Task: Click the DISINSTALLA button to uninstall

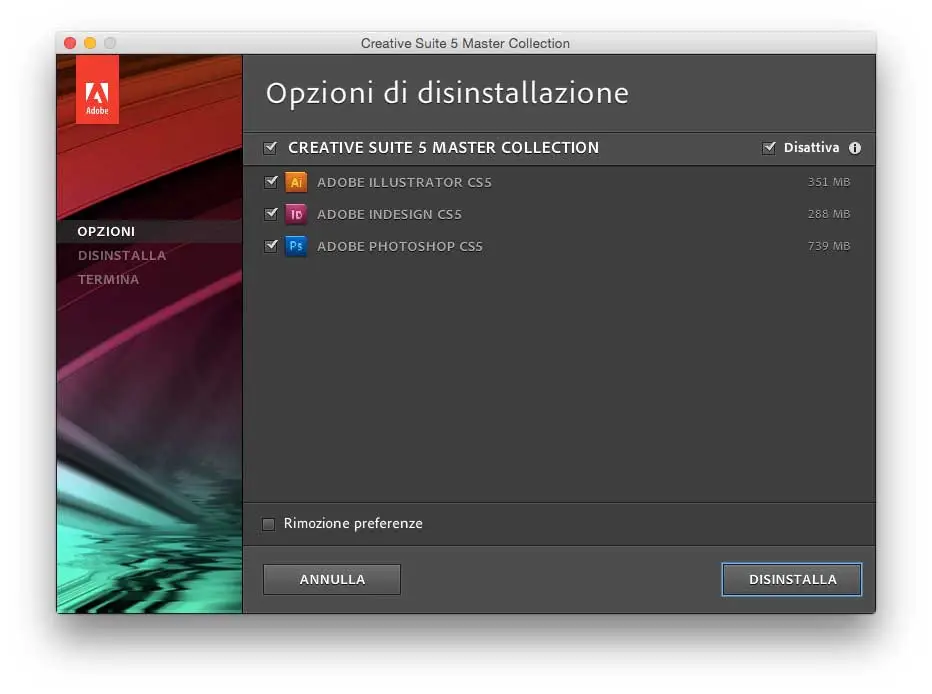Action: click(791, 579)
